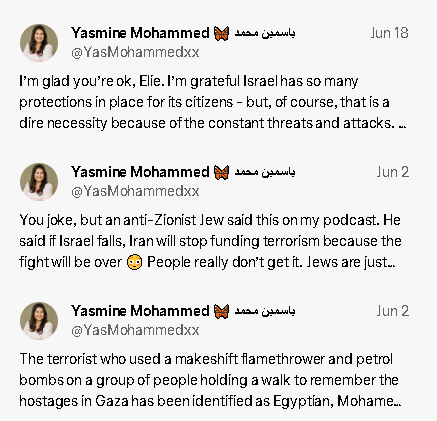Click butterfly emoji in first tweet's name
437x421 pixels.
pos(221,33)
